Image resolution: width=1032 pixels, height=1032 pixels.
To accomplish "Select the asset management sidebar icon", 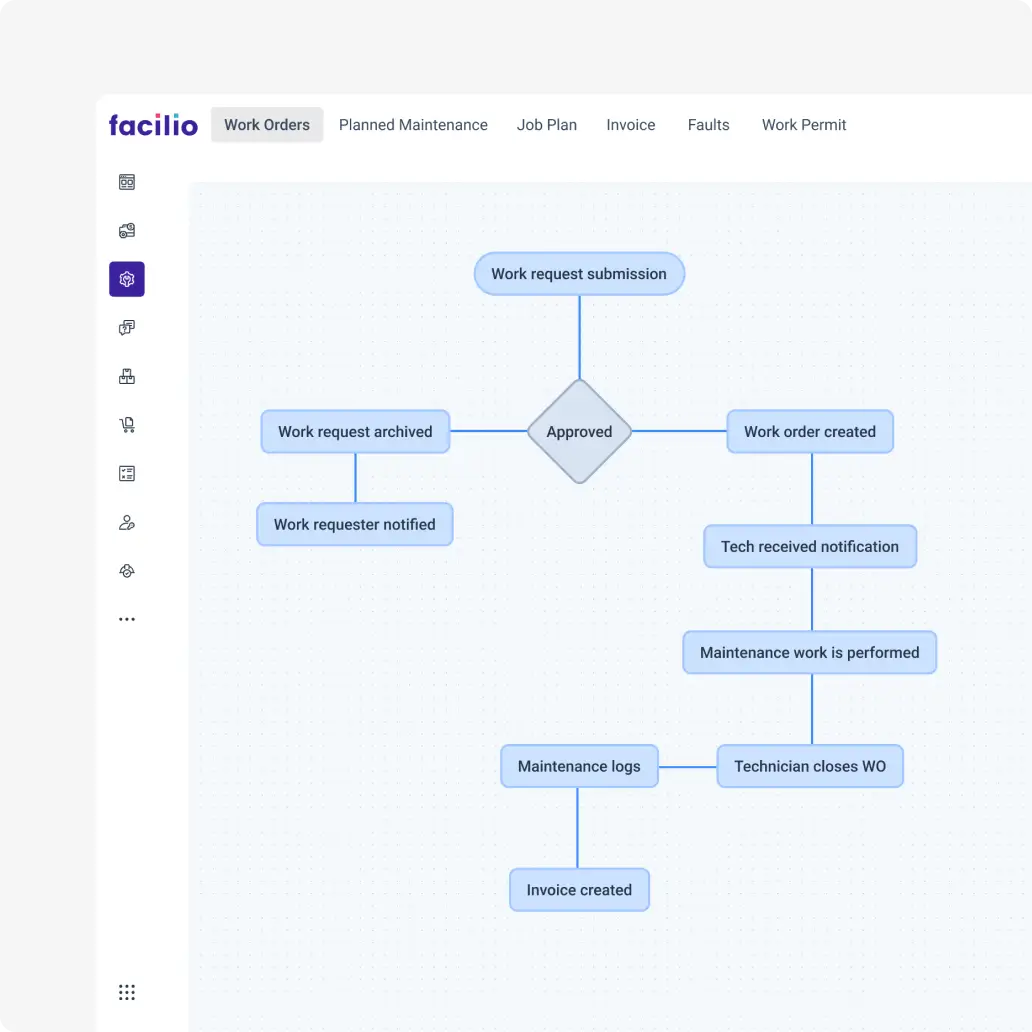I will (126, 230).
